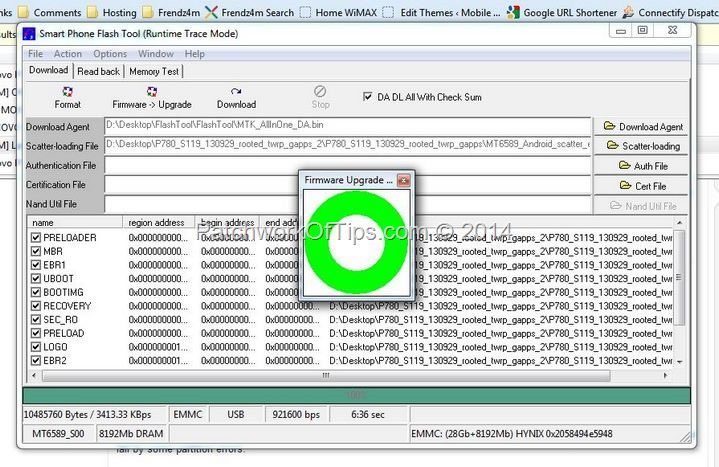The width and height of the screenshot is (719, 467).
Task: Uncheck the EBR2 partition
Action: (36, 361)
